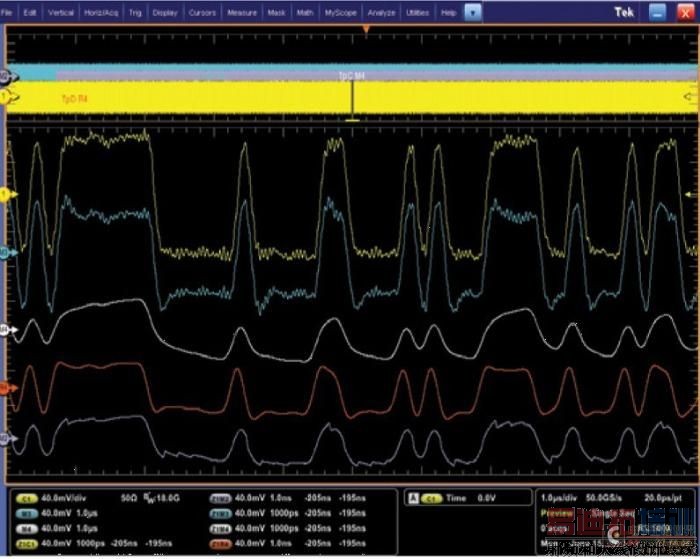
Task: Click the A trigger indicator icon
Action: point(413,498)
